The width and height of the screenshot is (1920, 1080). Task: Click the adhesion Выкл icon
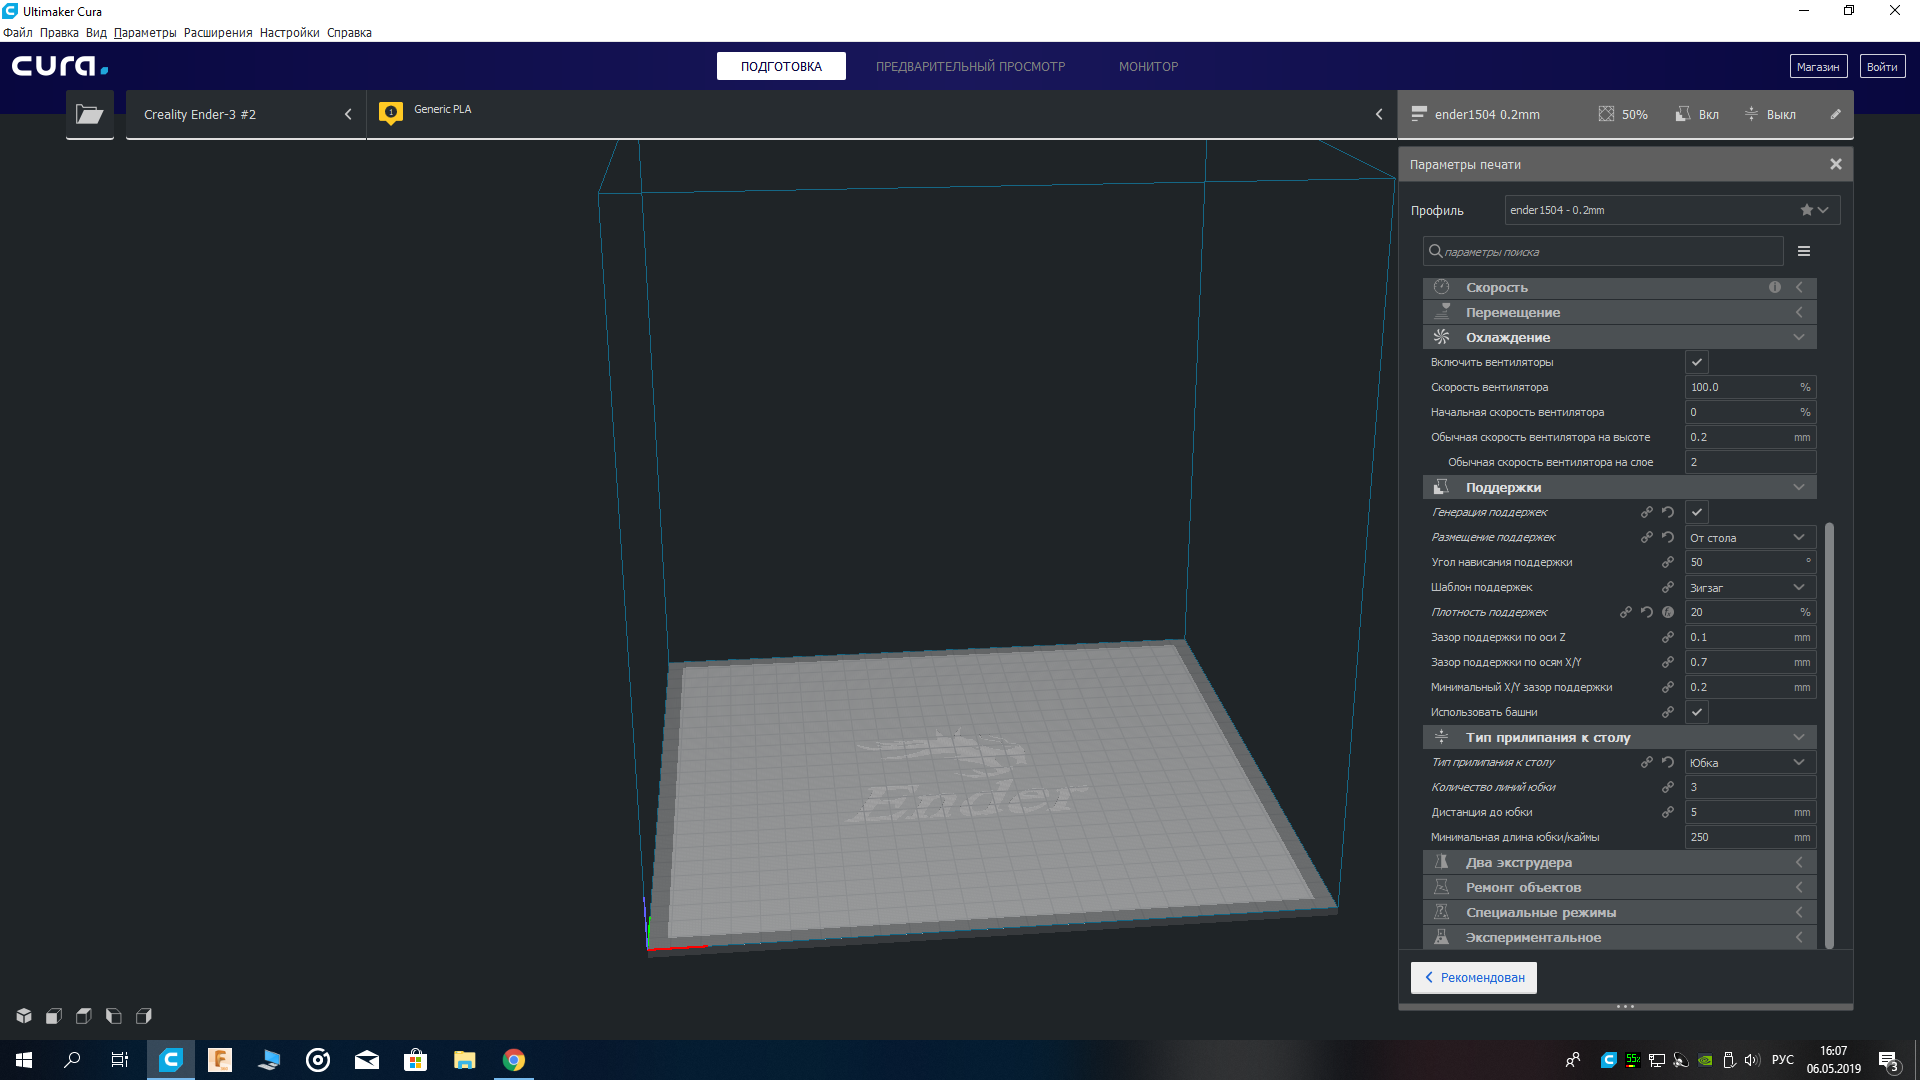(1751, 114)
